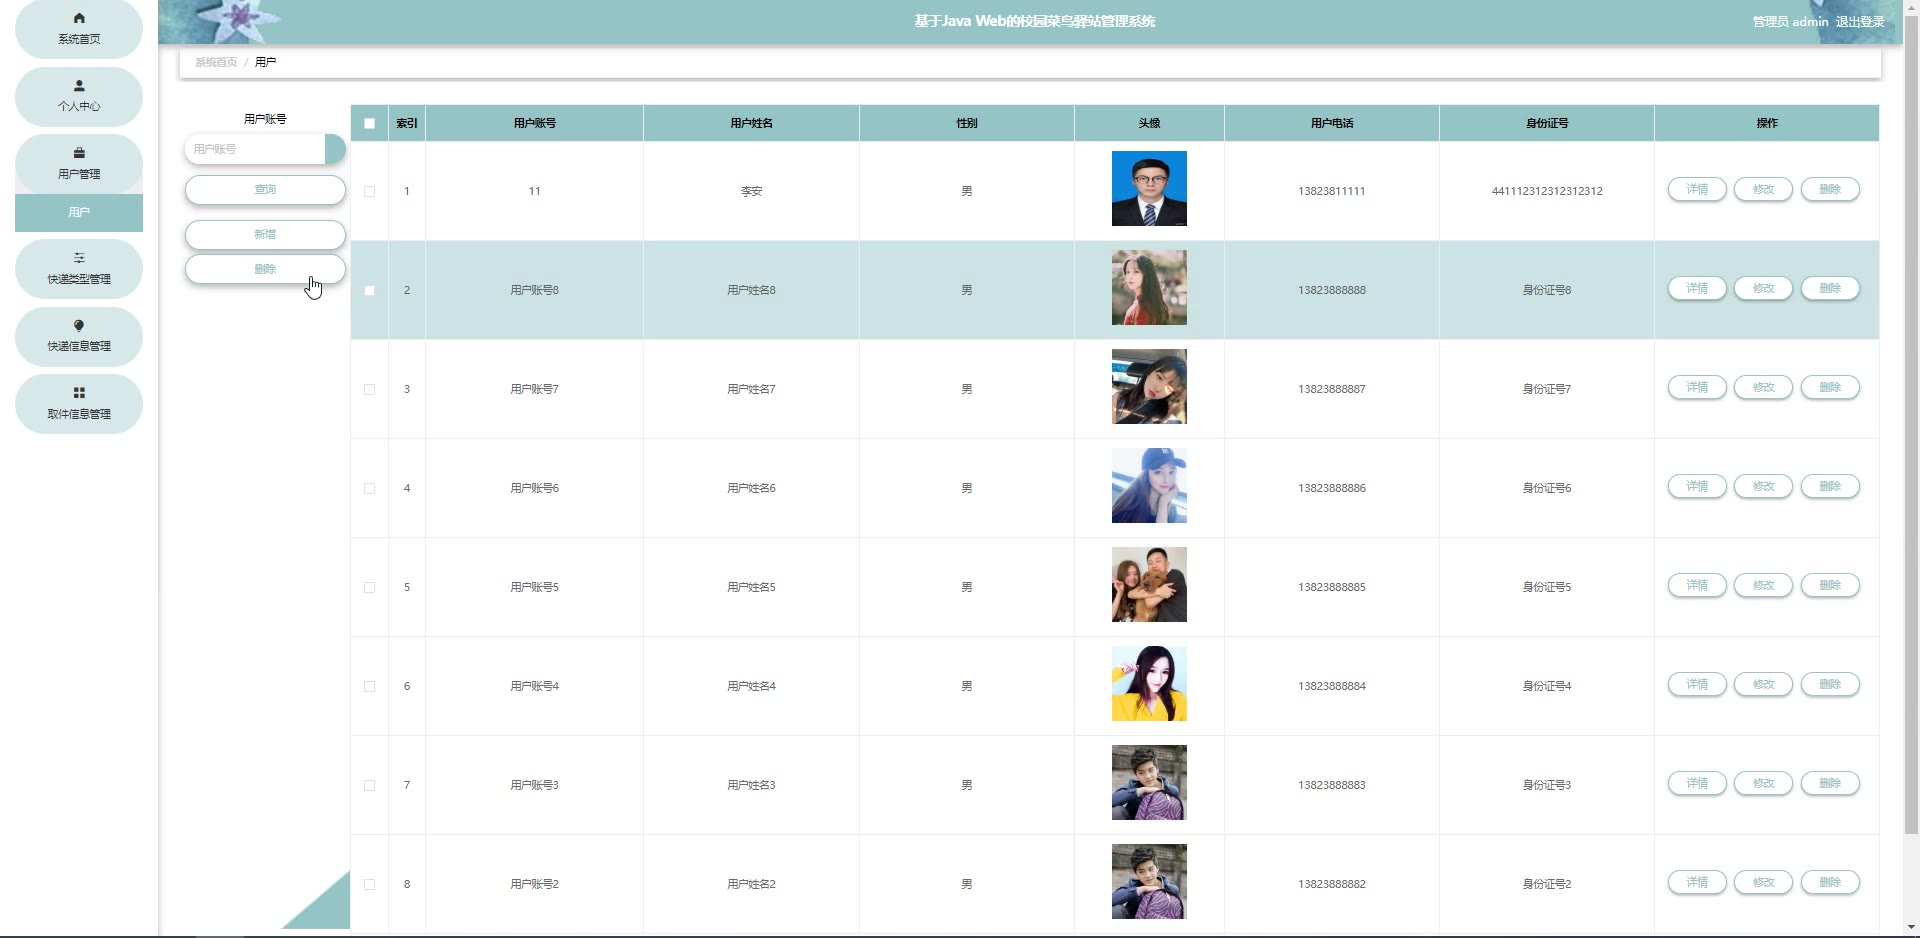Open avatar image of 用户姓名3

pyautogui.click(x=1149, y=782)
